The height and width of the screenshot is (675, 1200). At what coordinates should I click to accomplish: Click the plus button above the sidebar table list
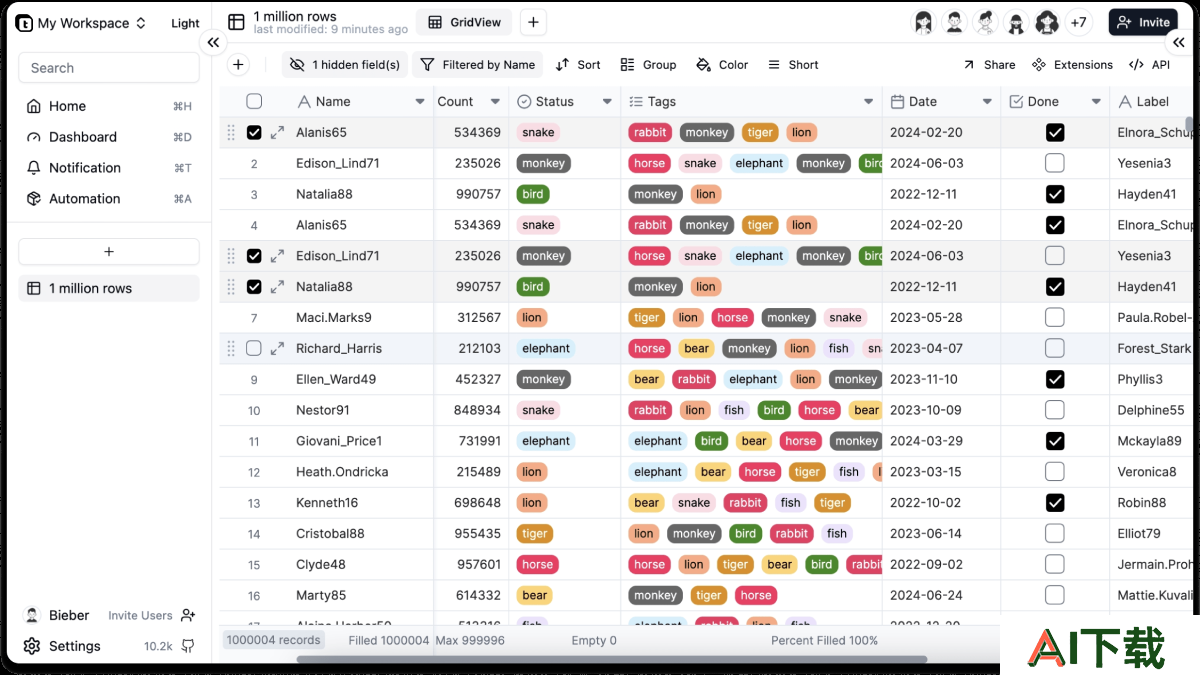pos(109,252)
